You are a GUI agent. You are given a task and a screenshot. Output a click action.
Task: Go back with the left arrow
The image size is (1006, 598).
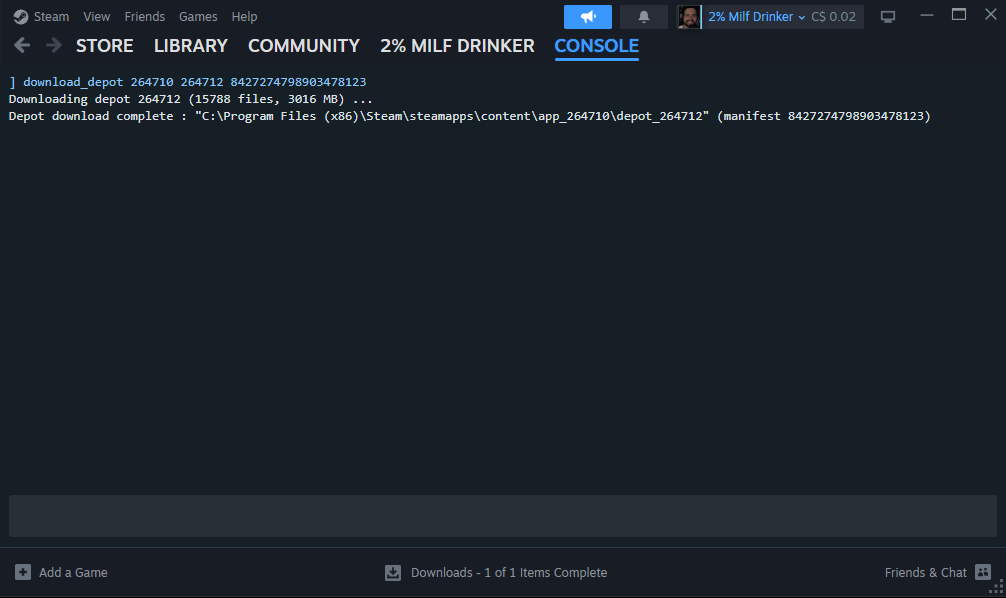point(22,46)
